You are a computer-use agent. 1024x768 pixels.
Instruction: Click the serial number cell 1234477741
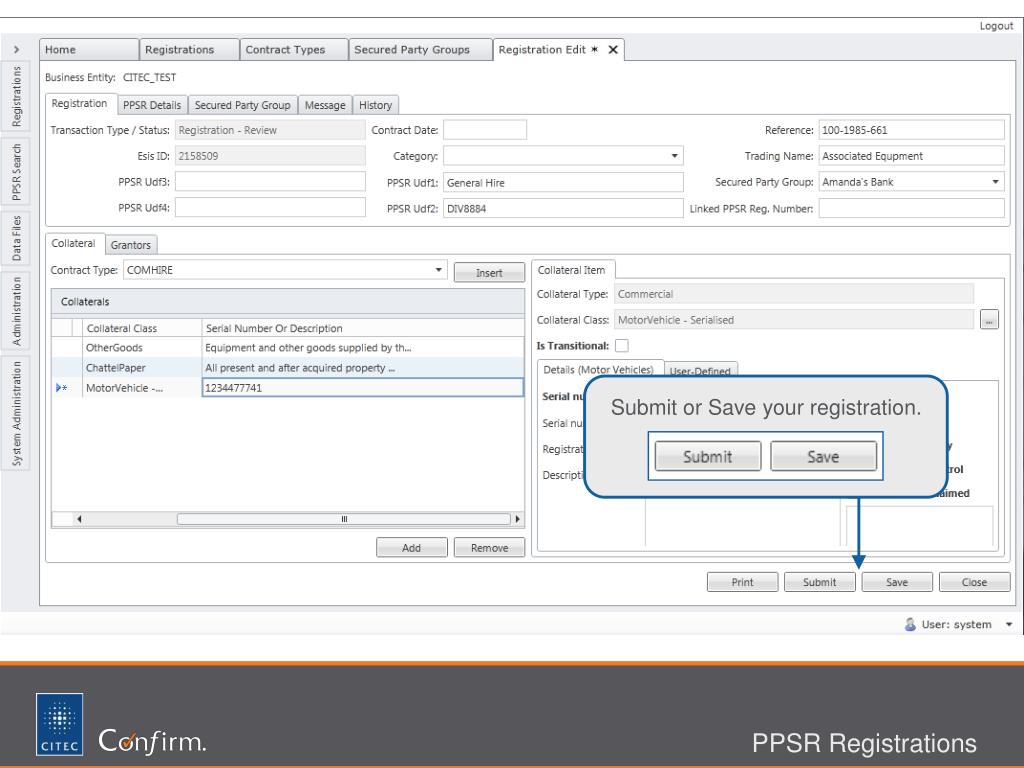[x=363, y=388]
